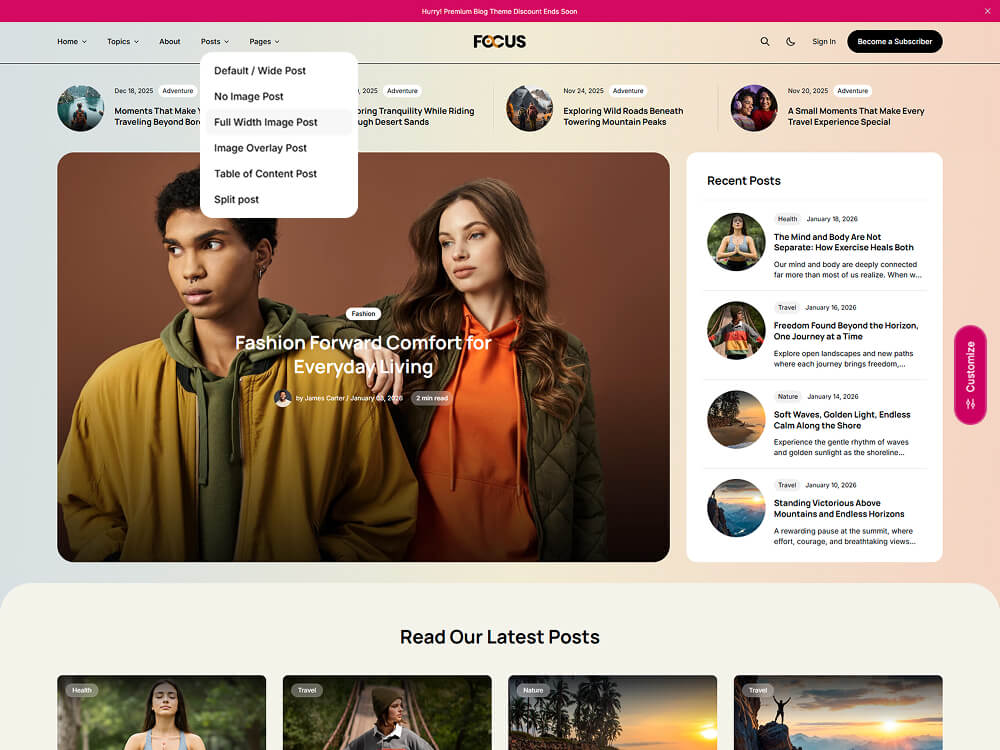Open the Fashion category badge on hero post

(x=363, y=313)
